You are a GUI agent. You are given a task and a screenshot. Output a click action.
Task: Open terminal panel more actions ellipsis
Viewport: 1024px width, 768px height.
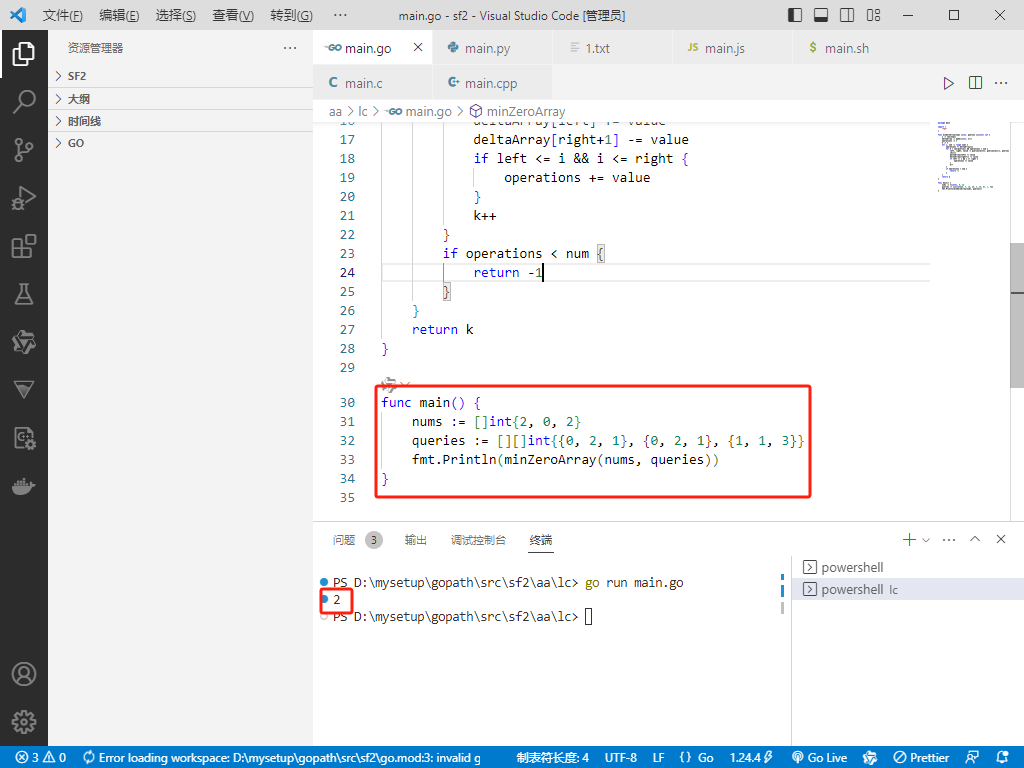tap(949, 539)
